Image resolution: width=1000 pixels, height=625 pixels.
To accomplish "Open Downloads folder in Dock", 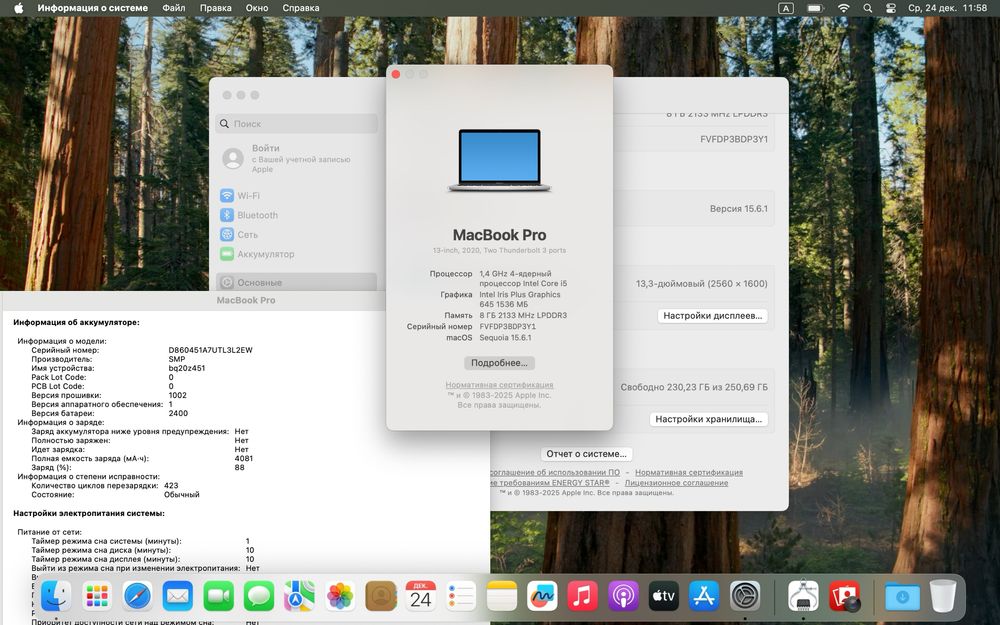I will click(902, 596).
